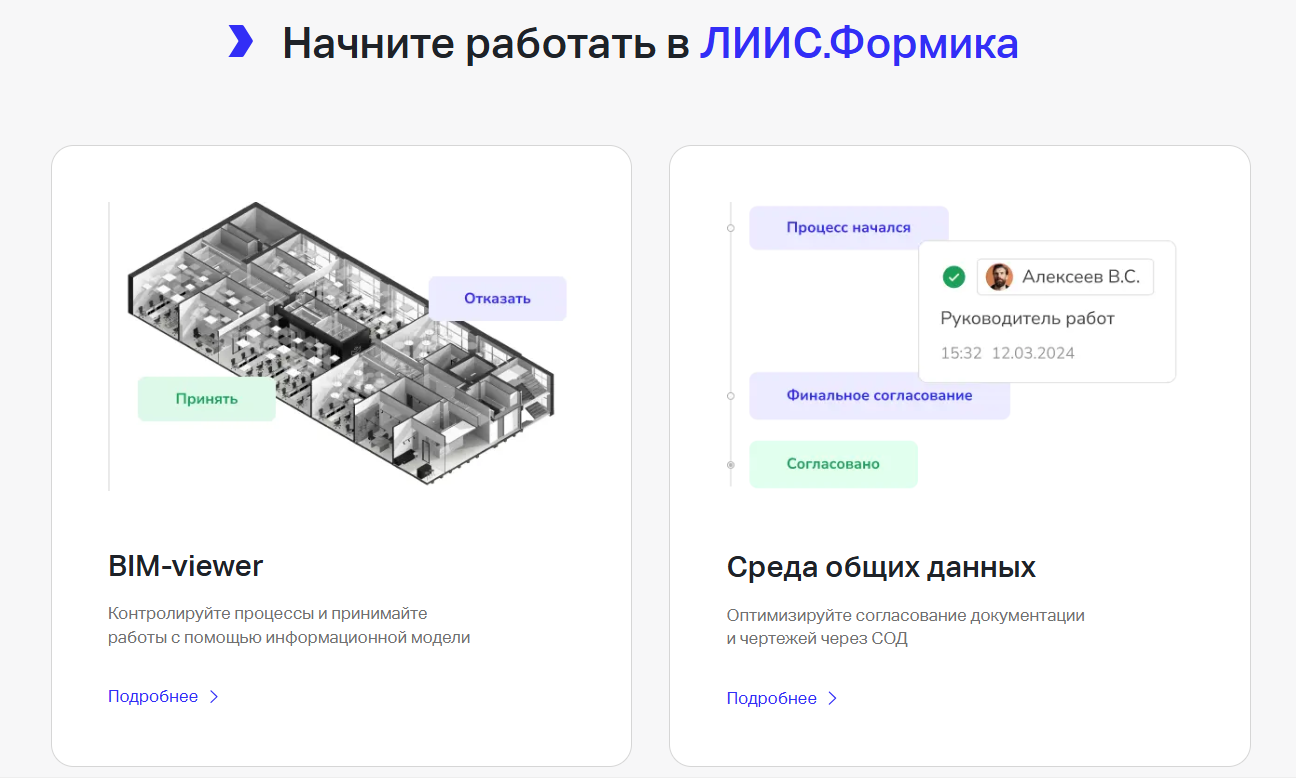Click the timeline dot next to Согласовано
Viewport: 1296px width, 778px height.
730,465
